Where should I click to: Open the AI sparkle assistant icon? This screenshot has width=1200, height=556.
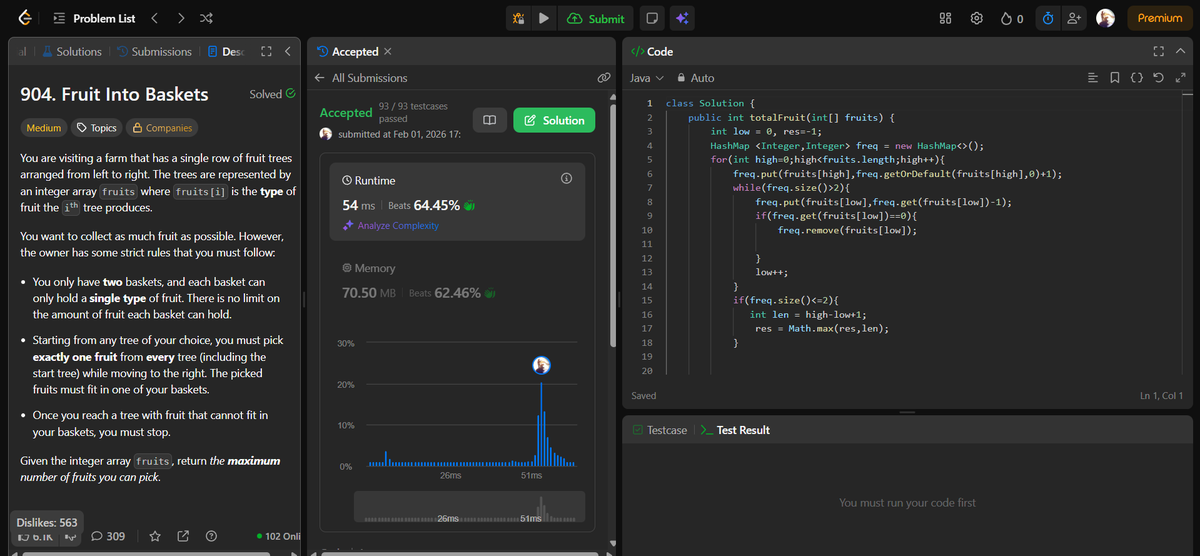[683, 18]
